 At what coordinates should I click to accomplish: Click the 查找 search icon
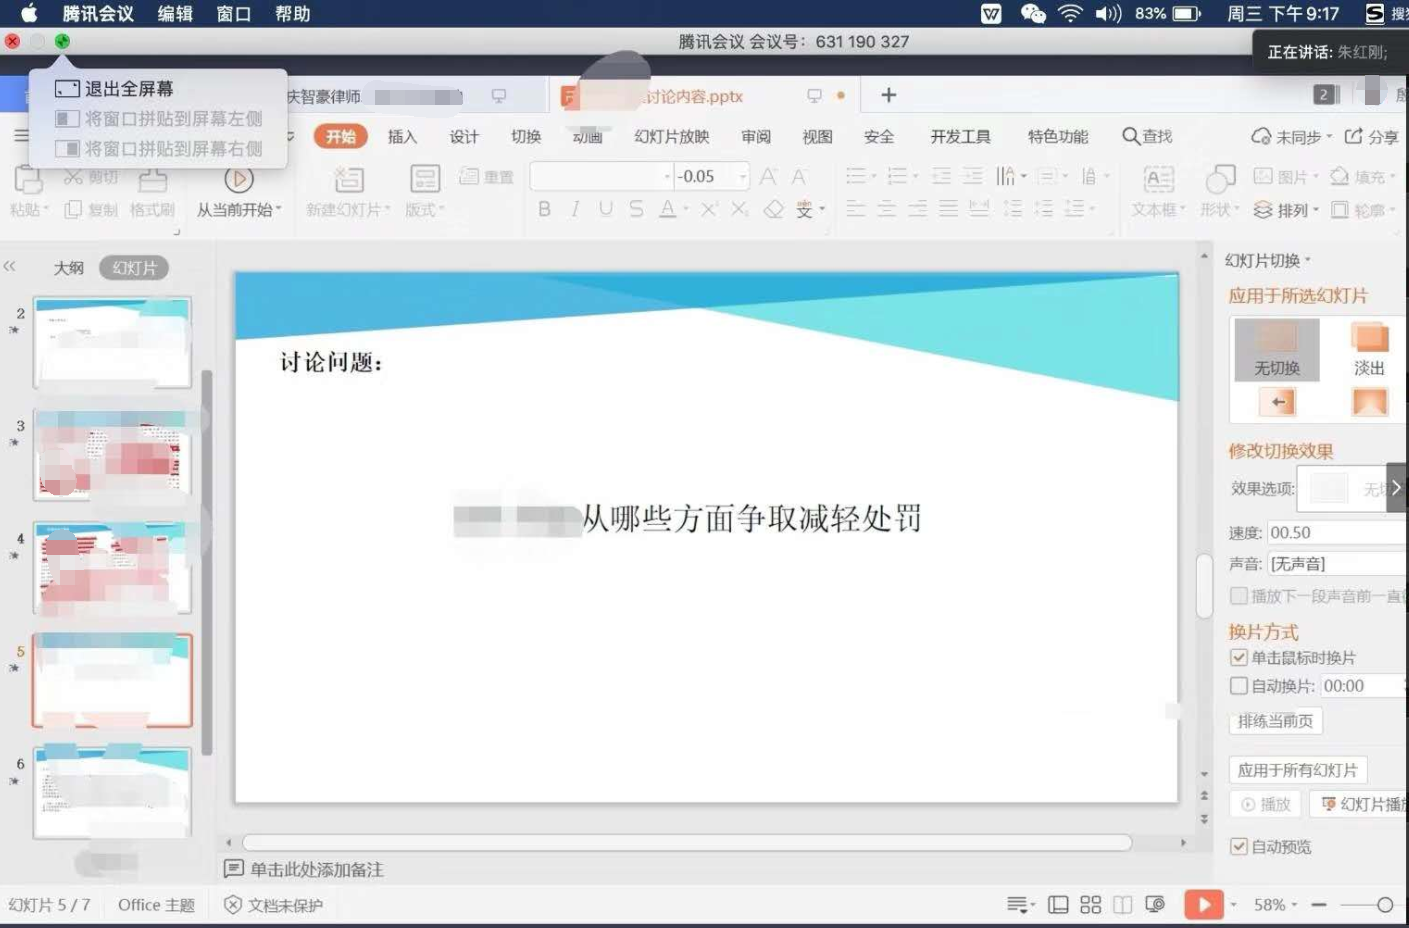pyautogui.click(x=1131, y=136)
